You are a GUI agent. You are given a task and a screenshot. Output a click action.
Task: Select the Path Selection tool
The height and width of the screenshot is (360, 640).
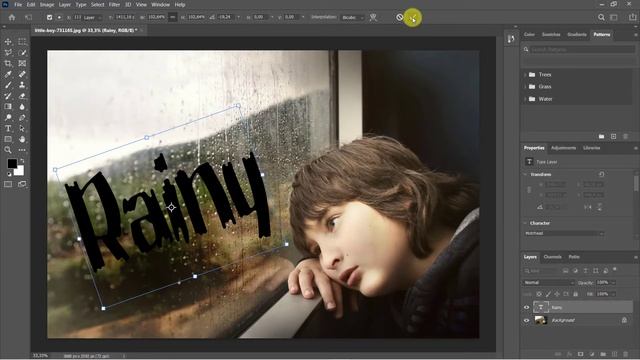22,129
